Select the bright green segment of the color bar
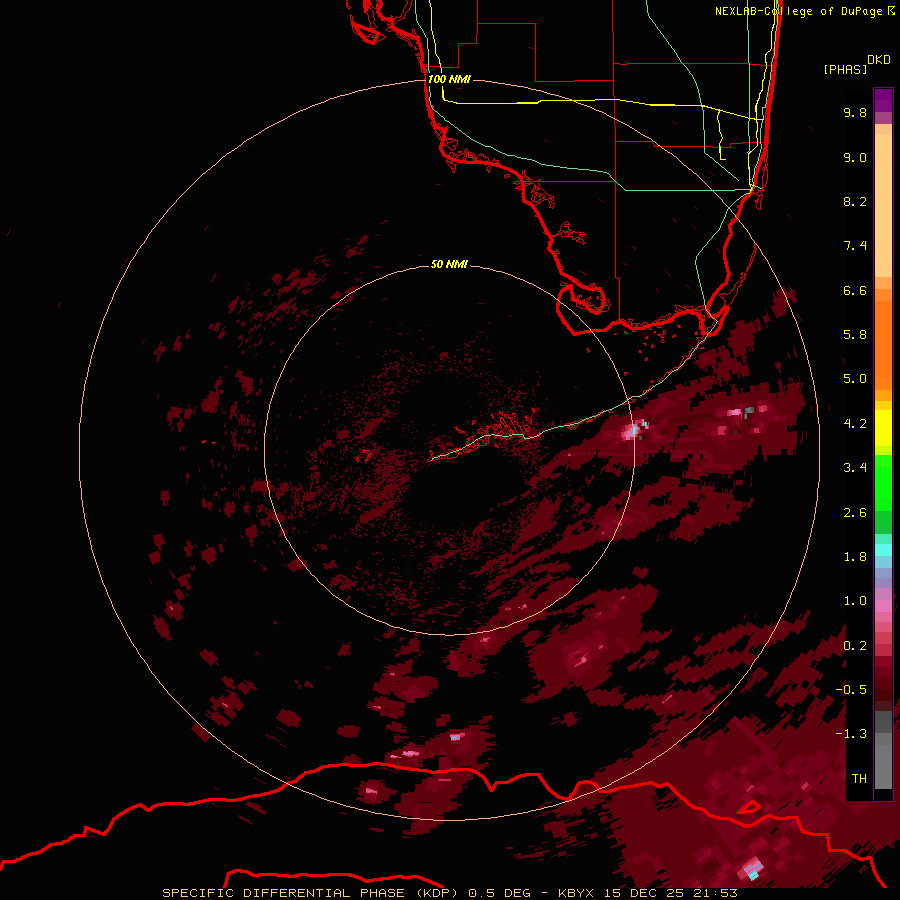This screenshot has width=900, height=900. click(883, 483)
